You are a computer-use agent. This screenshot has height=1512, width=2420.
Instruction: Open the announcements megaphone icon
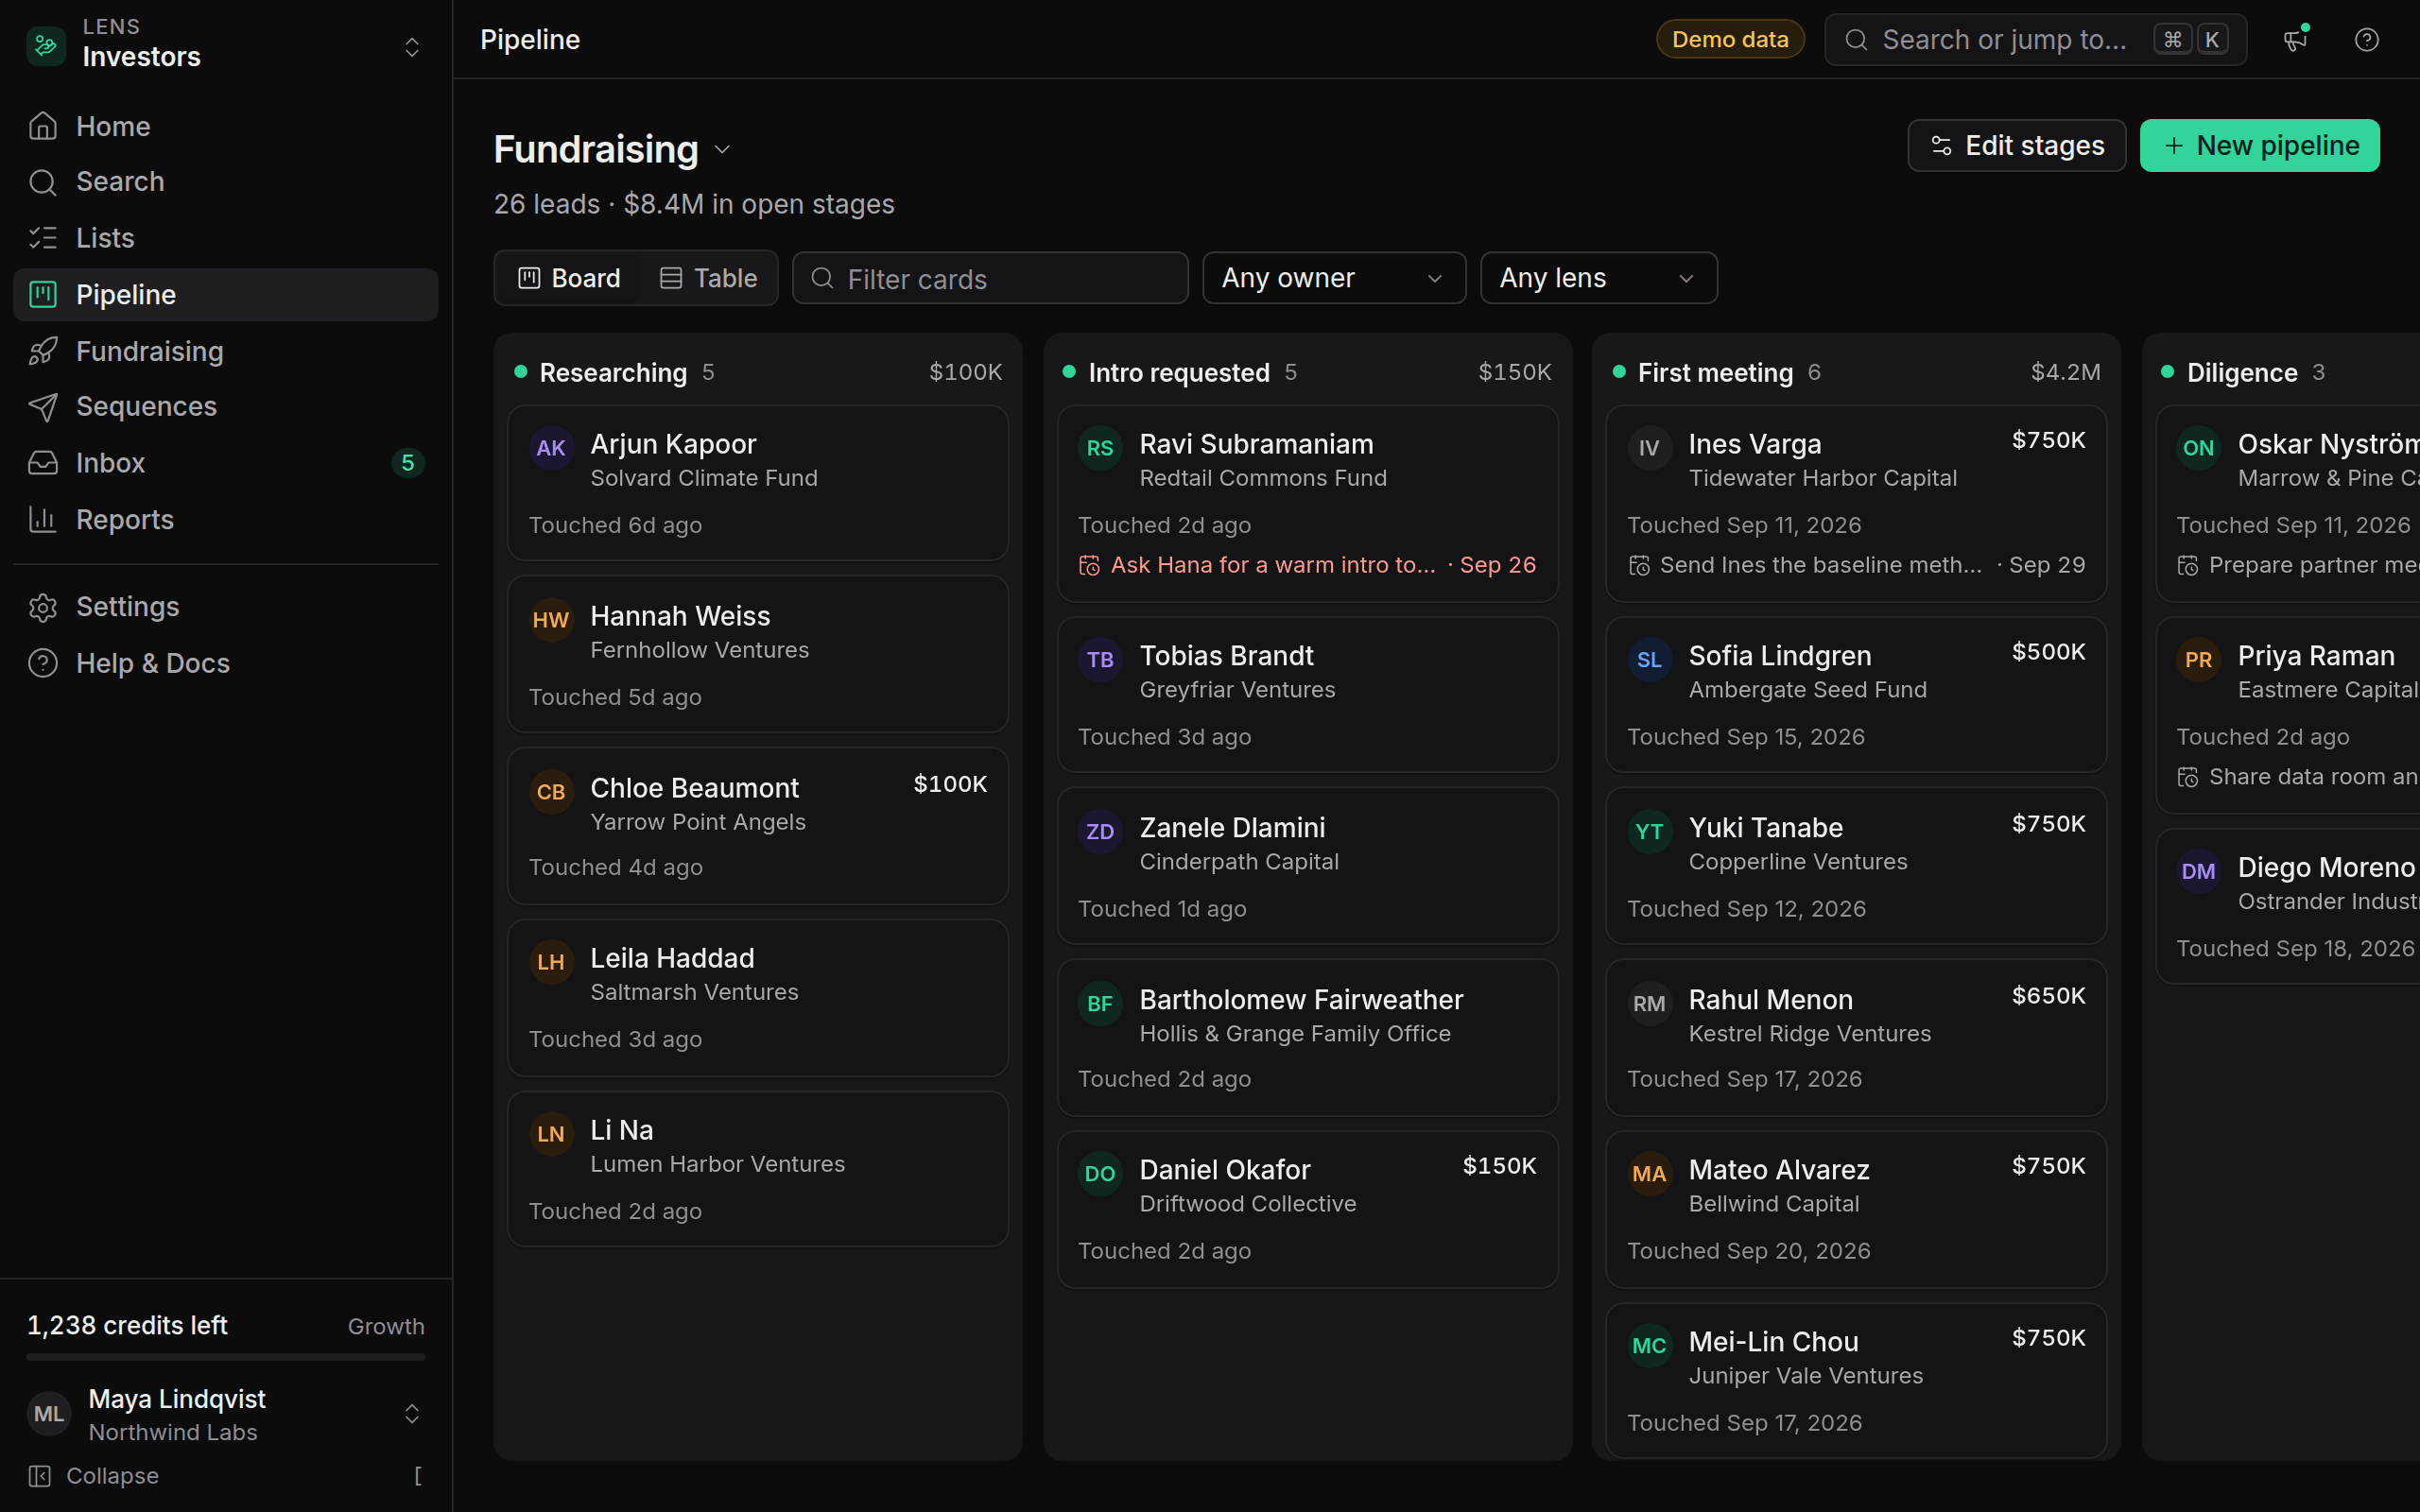pyautogui.click(x=2295, y=40)
